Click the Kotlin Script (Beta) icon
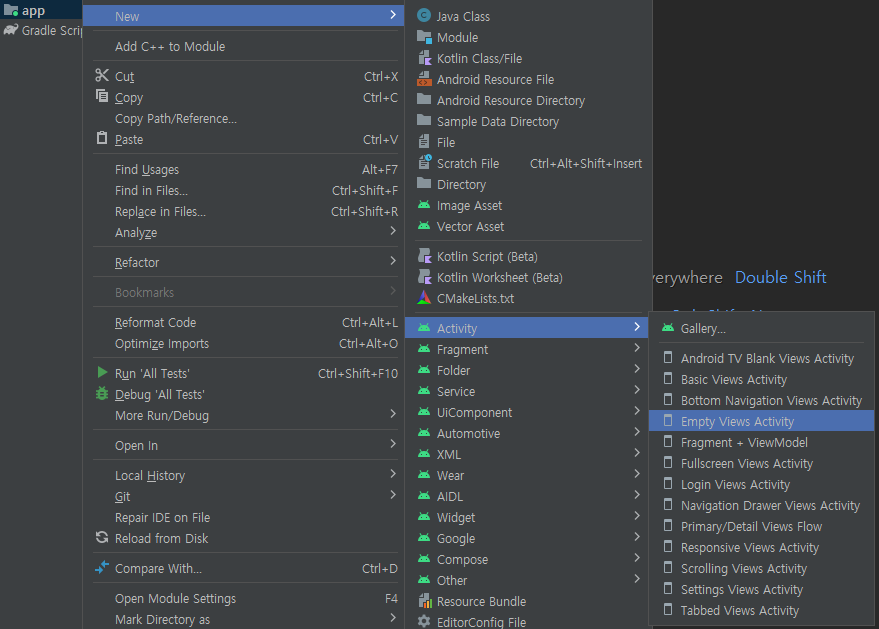Viewport: 879px width, 629px height. (x=424, y=256)
